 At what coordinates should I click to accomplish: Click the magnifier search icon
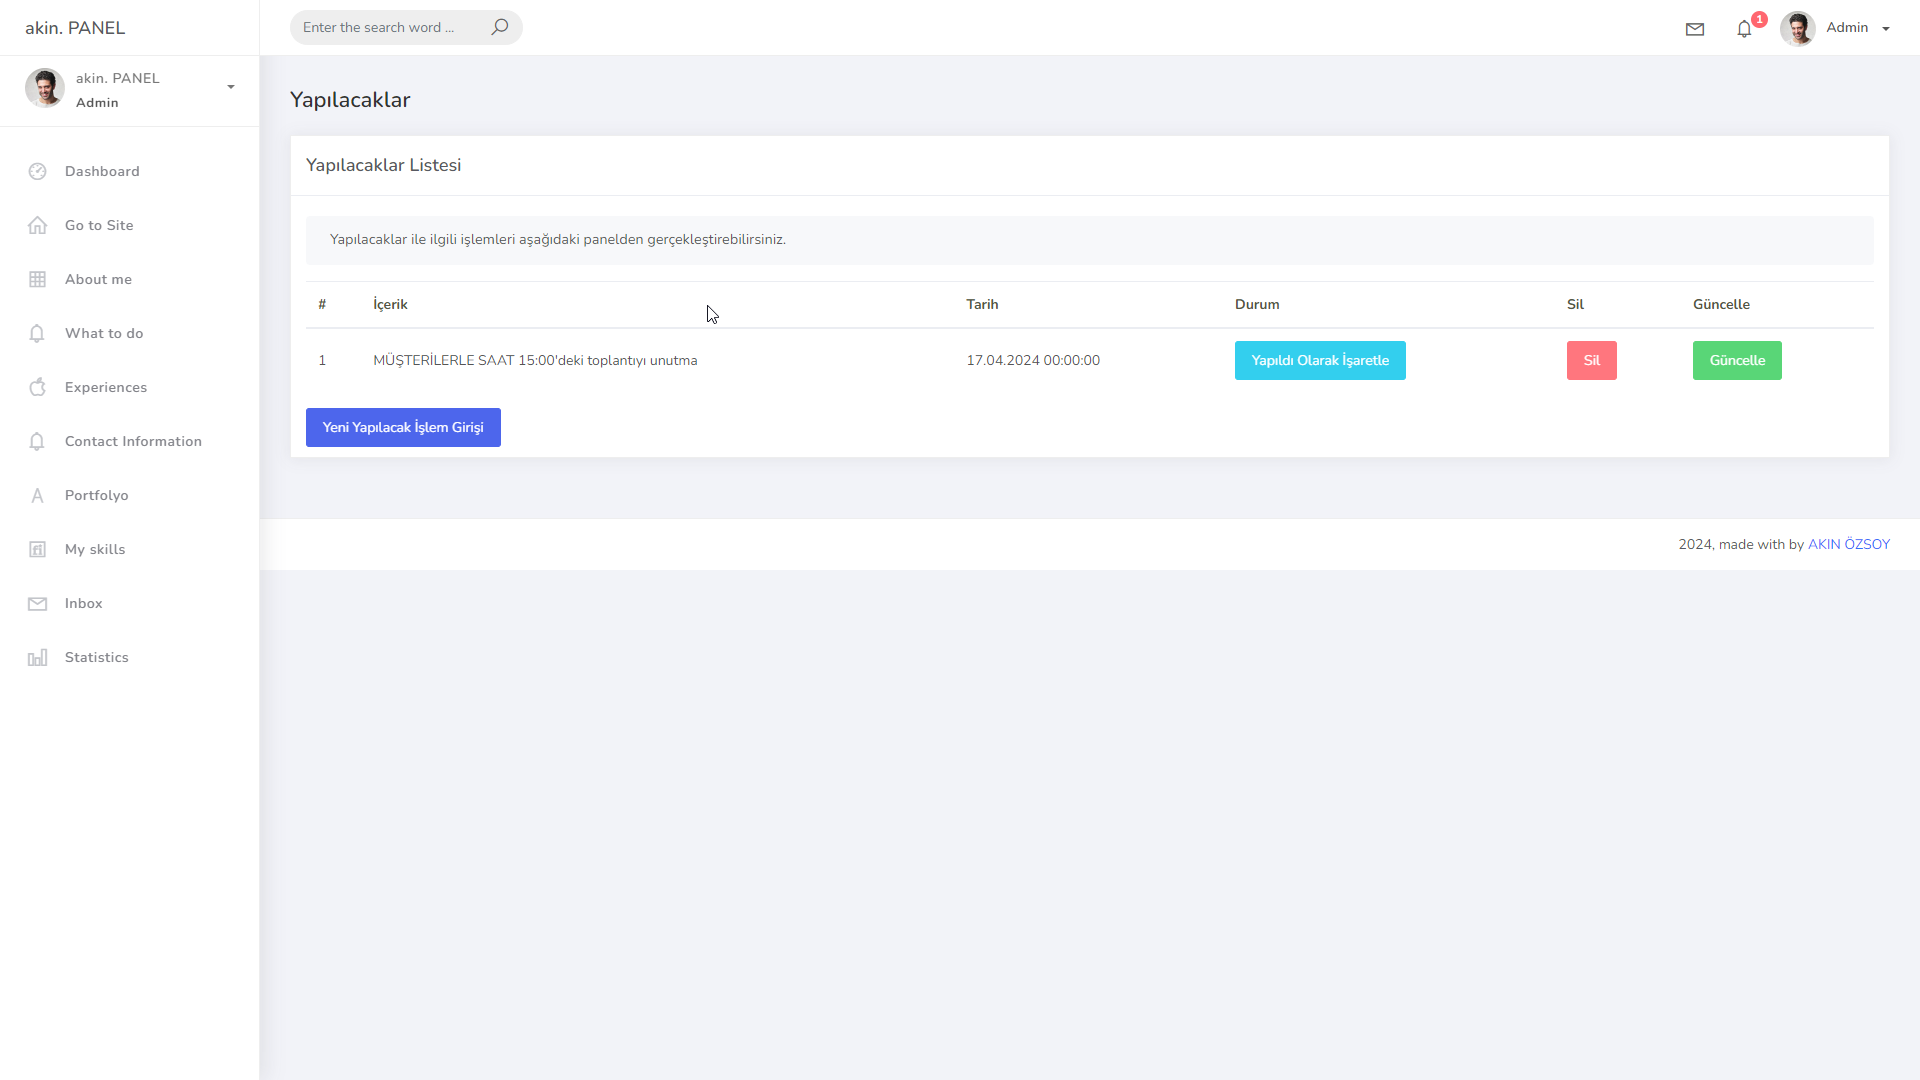tap(500, 27)
